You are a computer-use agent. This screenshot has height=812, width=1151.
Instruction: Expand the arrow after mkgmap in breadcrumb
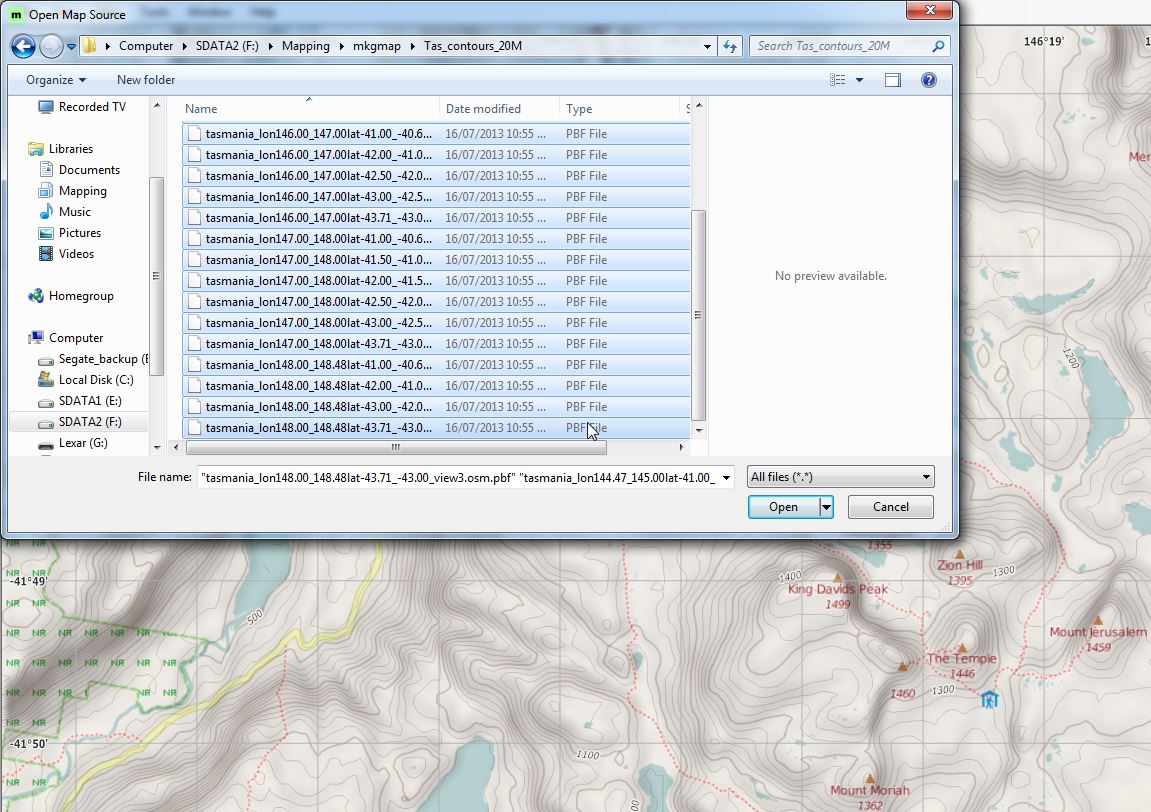coord(413,46)
